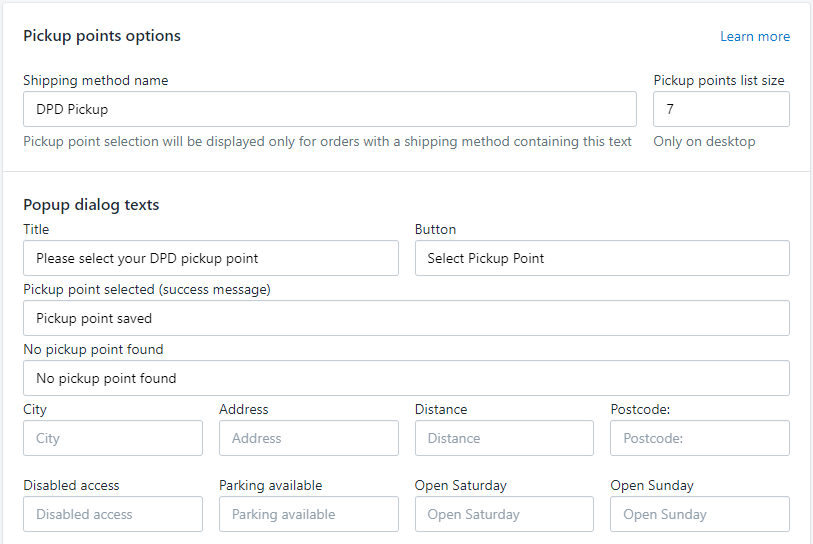The image size is (813, 544).
Task: Focus the Address input field
Action: (x=309, y=438)
